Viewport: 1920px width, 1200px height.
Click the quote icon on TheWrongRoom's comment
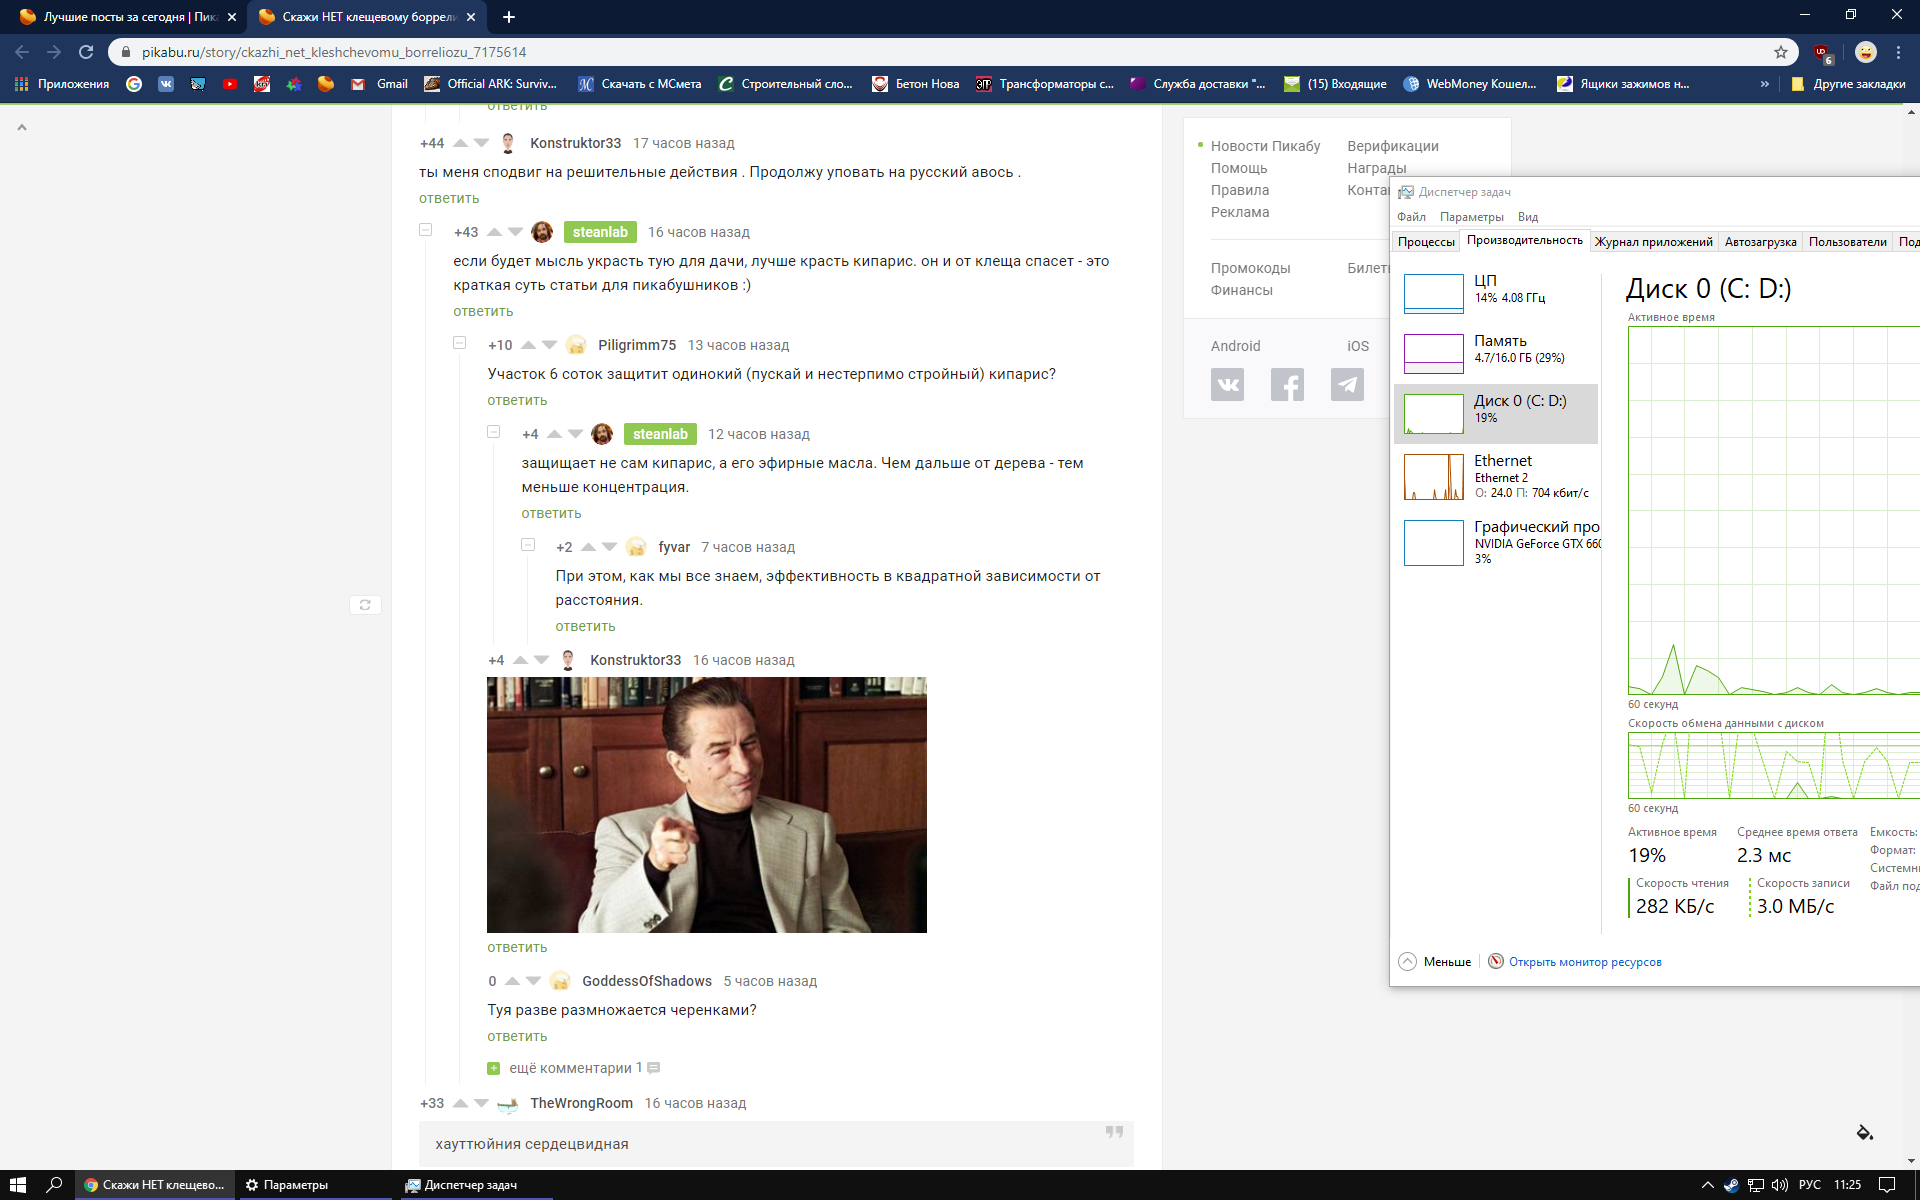(x=1114, y=1132)
